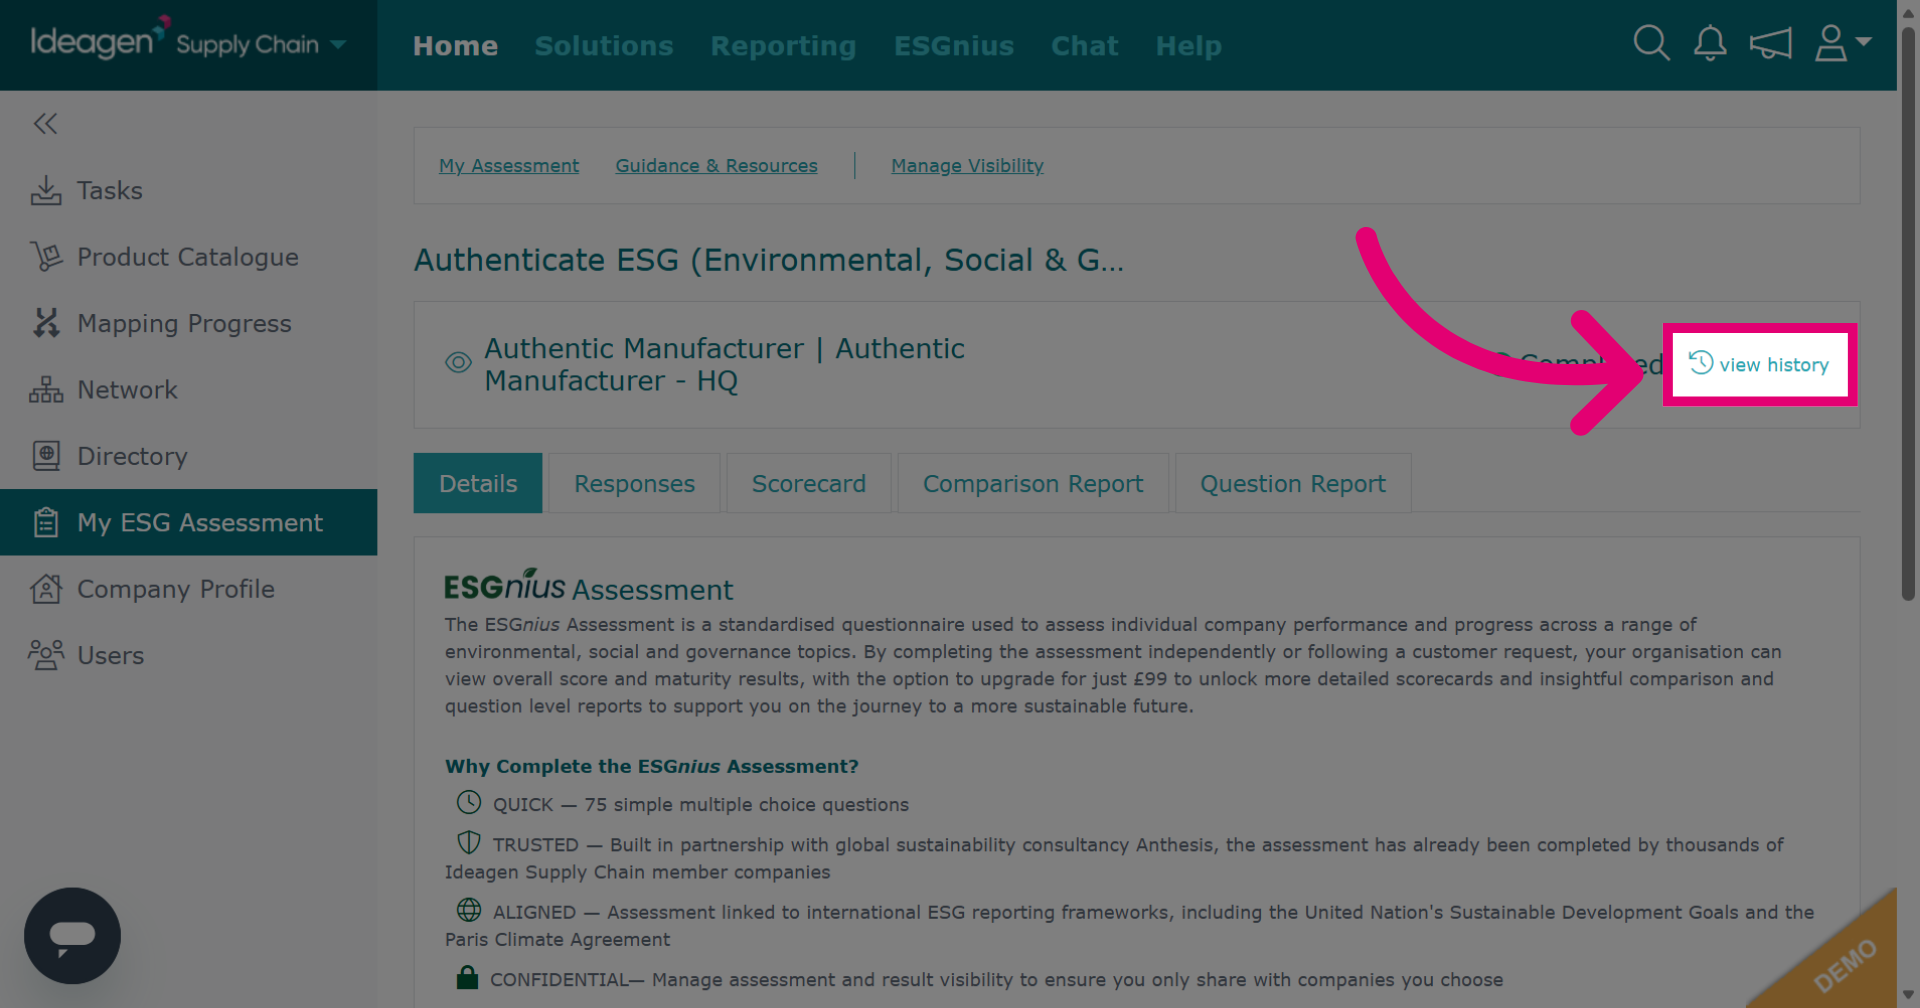Open Directory label in the sidebar
Viewport: 1920px width, 1008px height.
[132, 456]
